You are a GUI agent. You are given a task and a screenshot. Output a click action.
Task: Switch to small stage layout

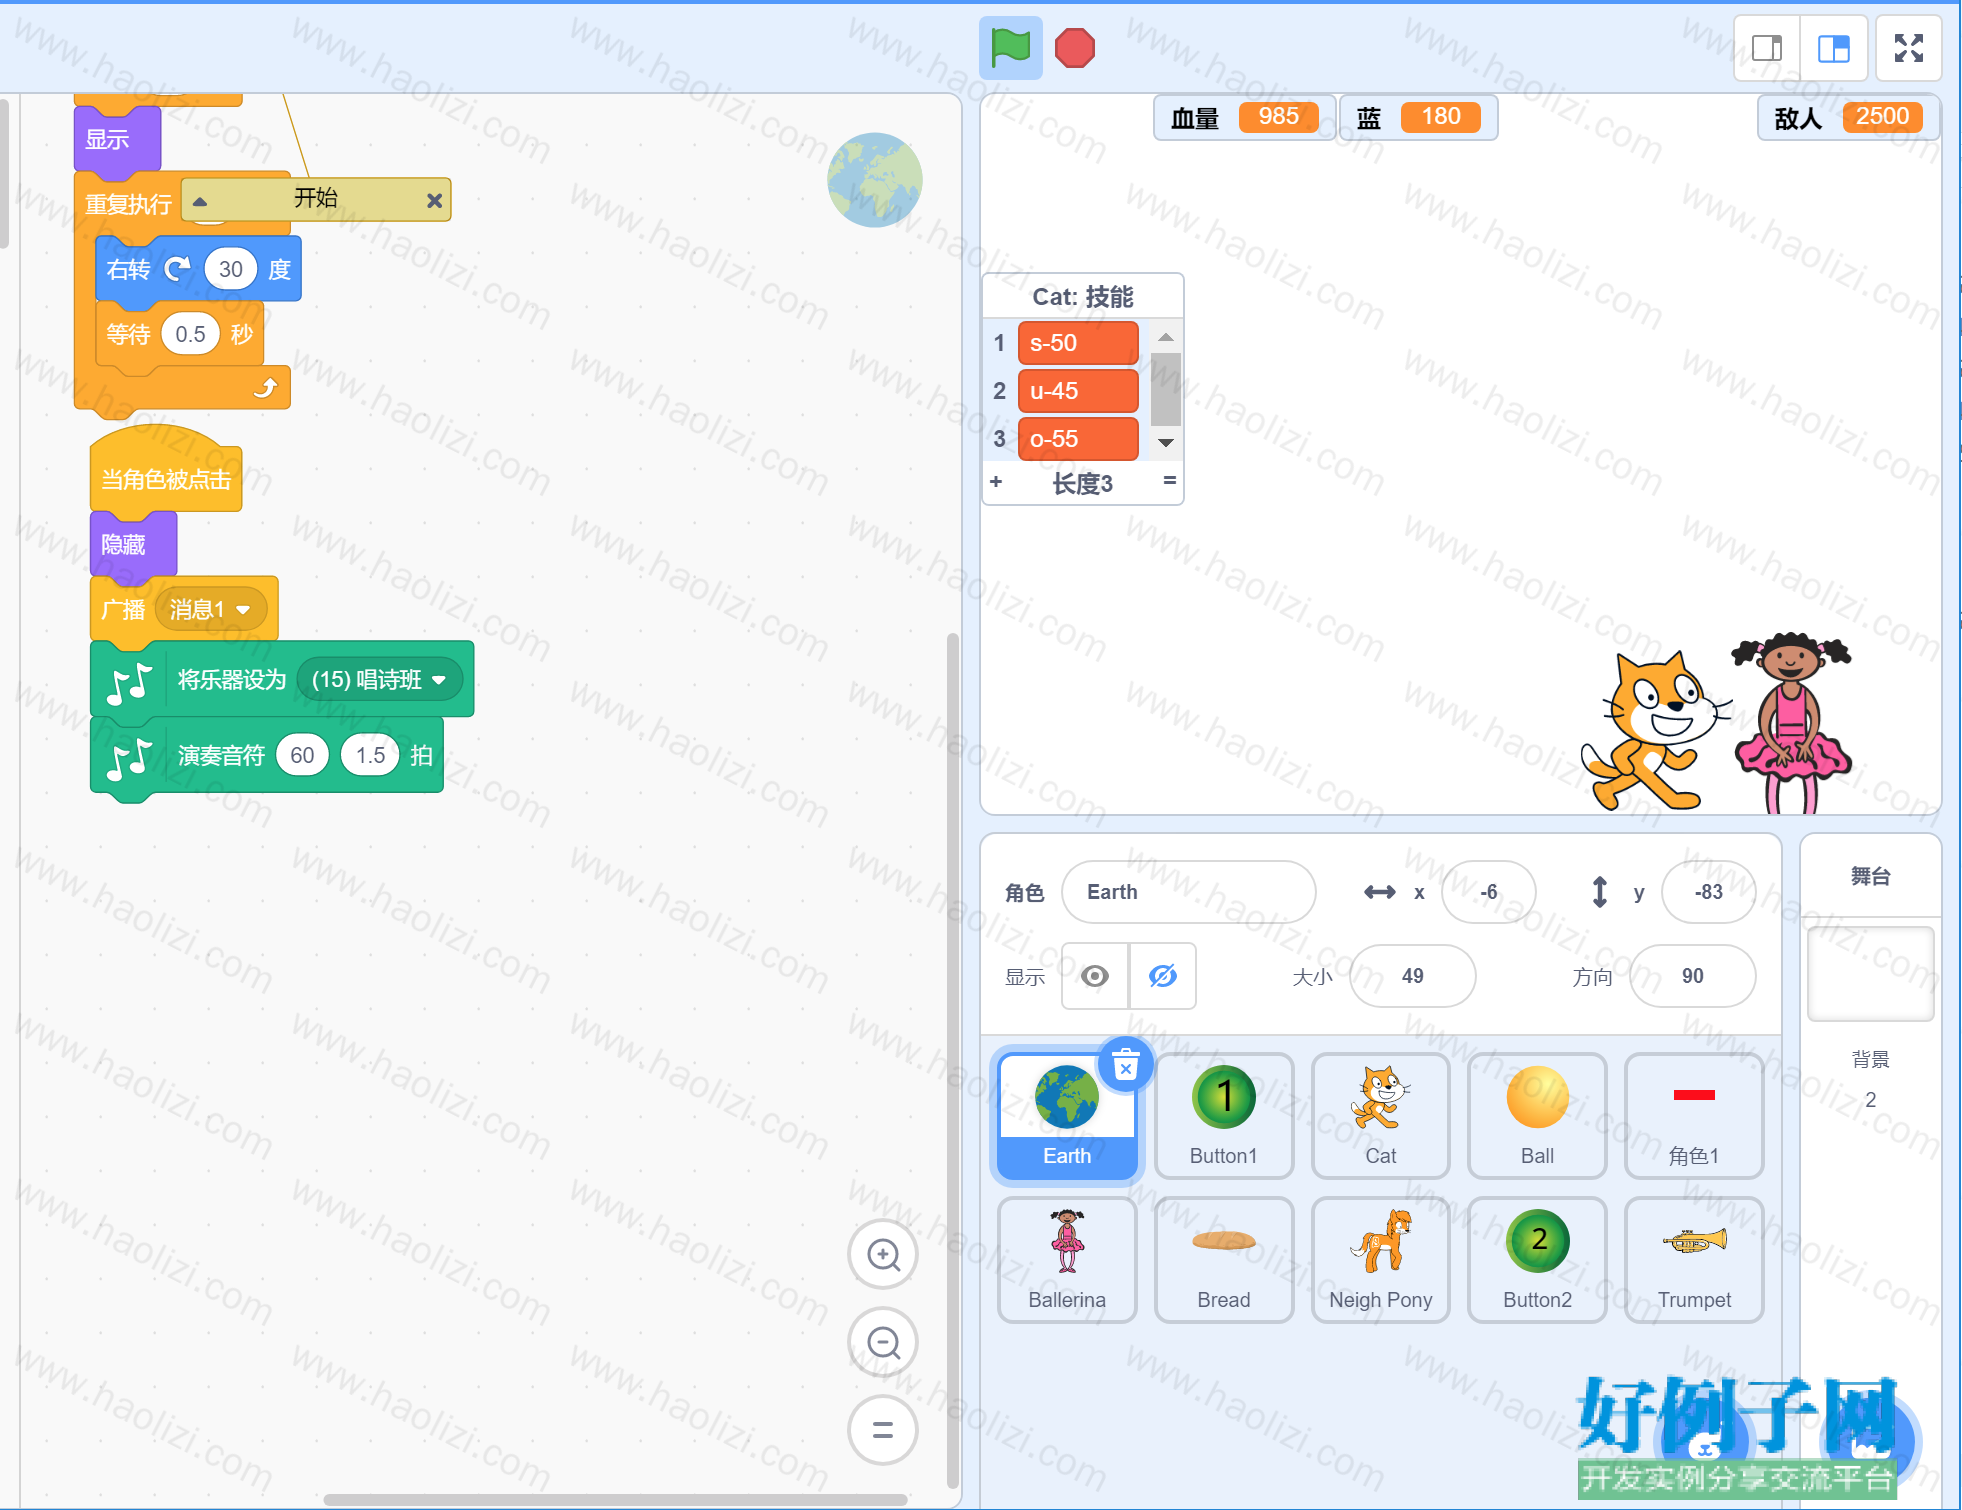point(1767,48)
